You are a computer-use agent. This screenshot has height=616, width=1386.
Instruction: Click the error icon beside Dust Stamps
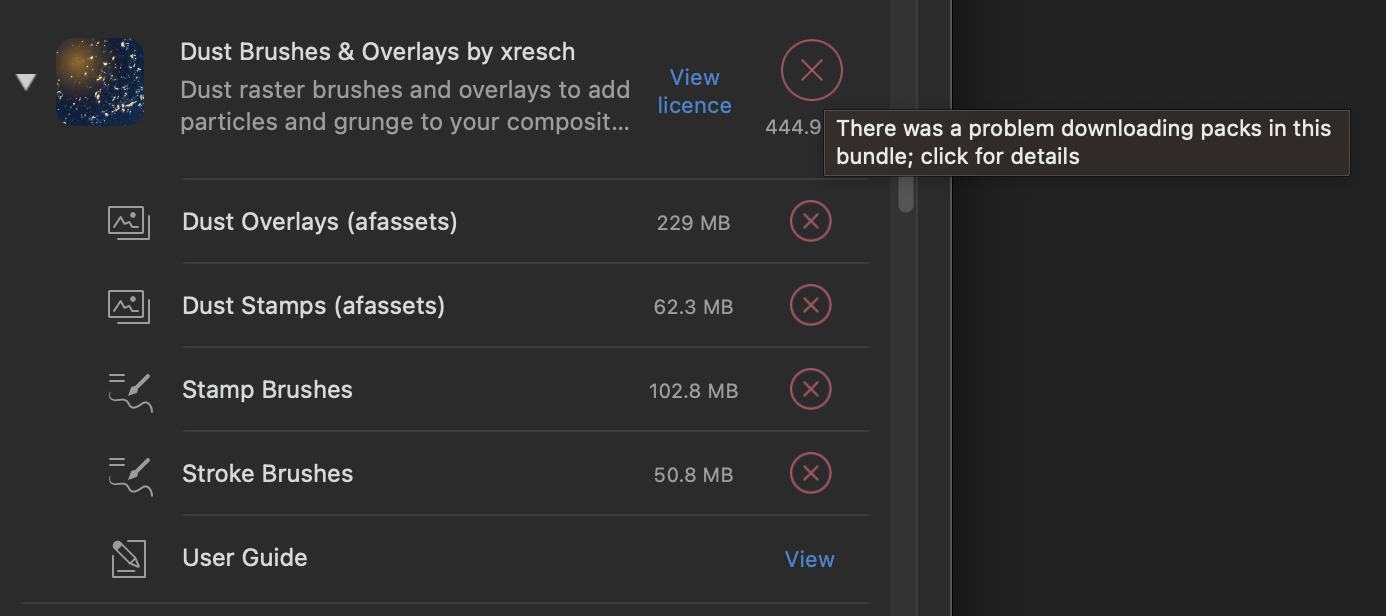[810, 306]
